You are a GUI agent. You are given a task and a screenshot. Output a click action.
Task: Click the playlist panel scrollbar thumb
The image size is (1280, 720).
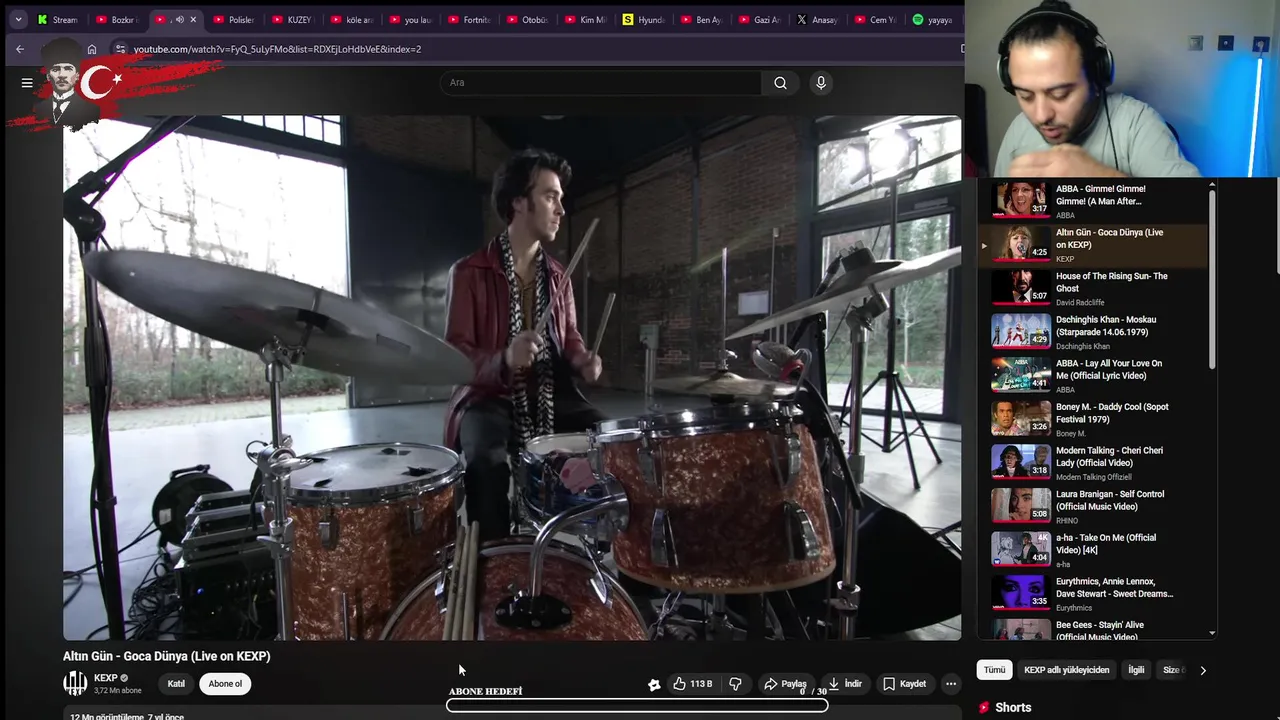tap(1212, 280)
